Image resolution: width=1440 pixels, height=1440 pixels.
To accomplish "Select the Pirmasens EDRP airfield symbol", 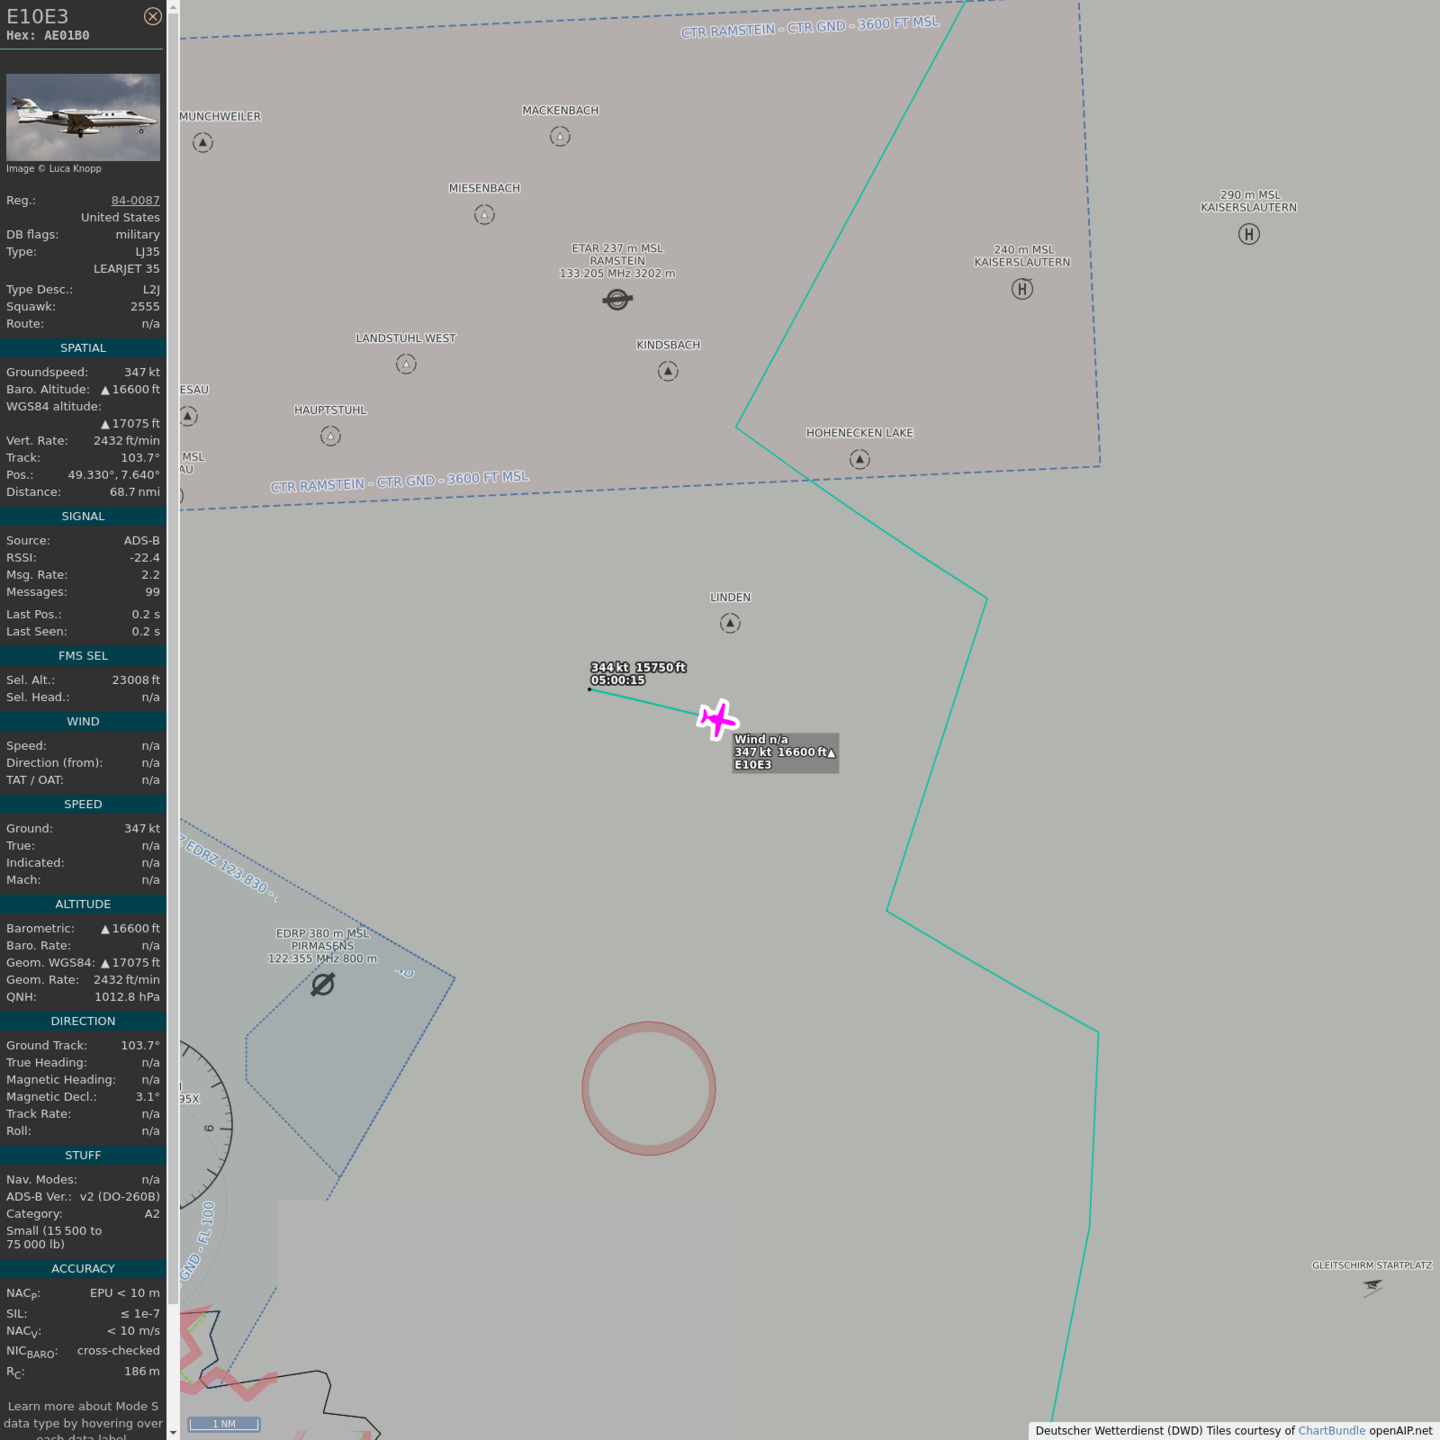I will point(322,985).
